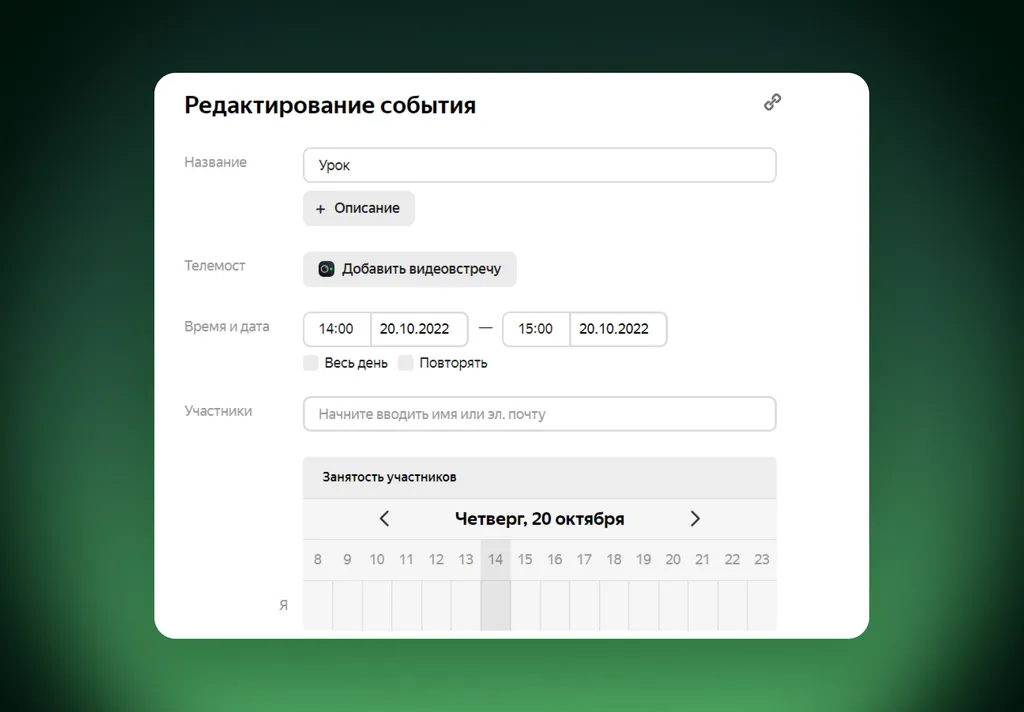Select hour 8 in the availability timeline
The width and height of the screenshot is (1024, 712).
point(317,560)
